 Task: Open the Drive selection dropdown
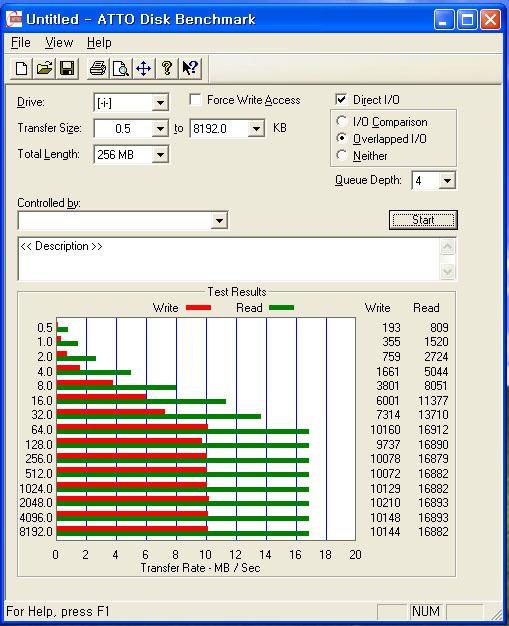click(160, 103)
